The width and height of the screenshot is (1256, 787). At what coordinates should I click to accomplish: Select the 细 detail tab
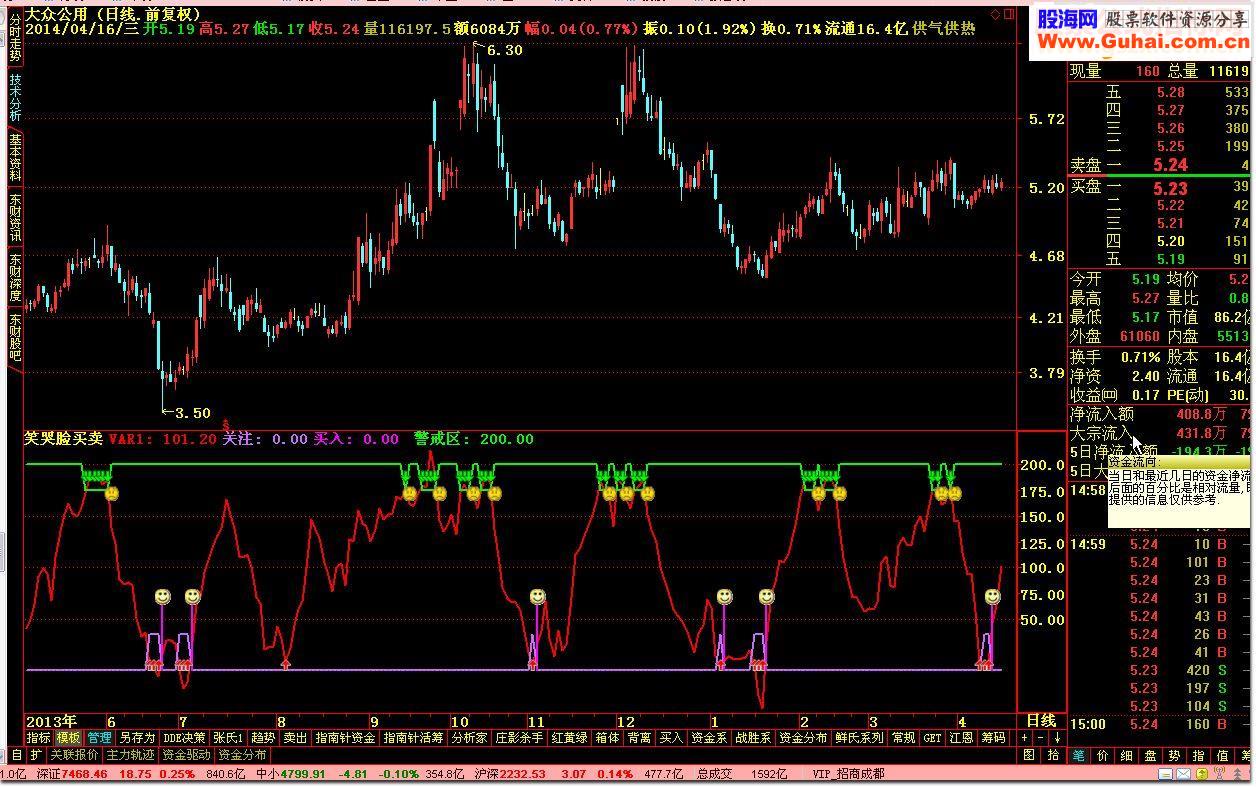[1127, 756]
